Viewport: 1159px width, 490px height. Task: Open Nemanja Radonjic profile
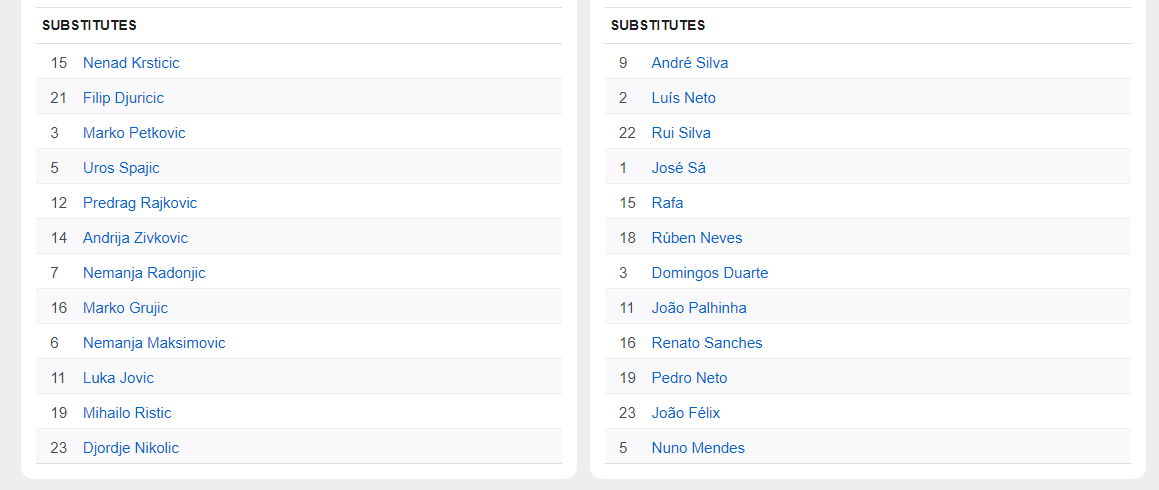tap(144, 273)
